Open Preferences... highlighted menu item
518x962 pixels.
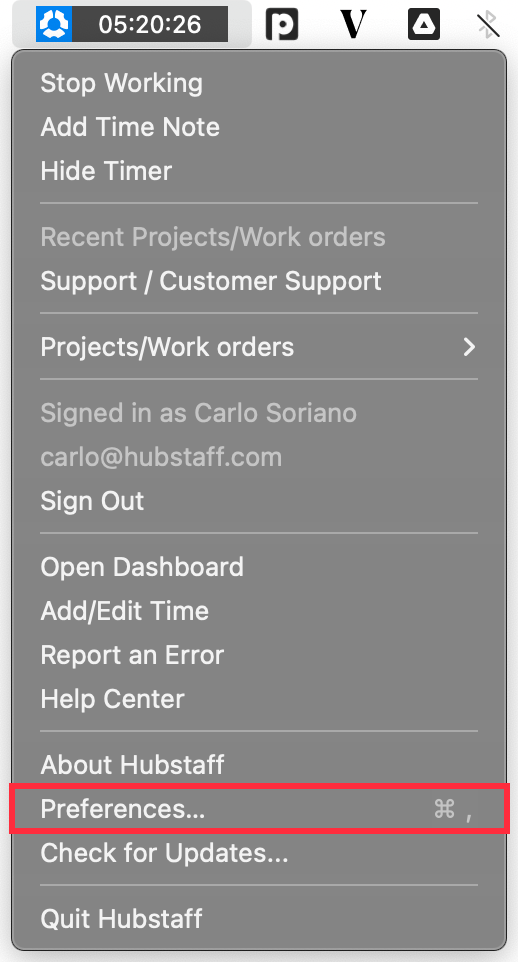point(259,809)
